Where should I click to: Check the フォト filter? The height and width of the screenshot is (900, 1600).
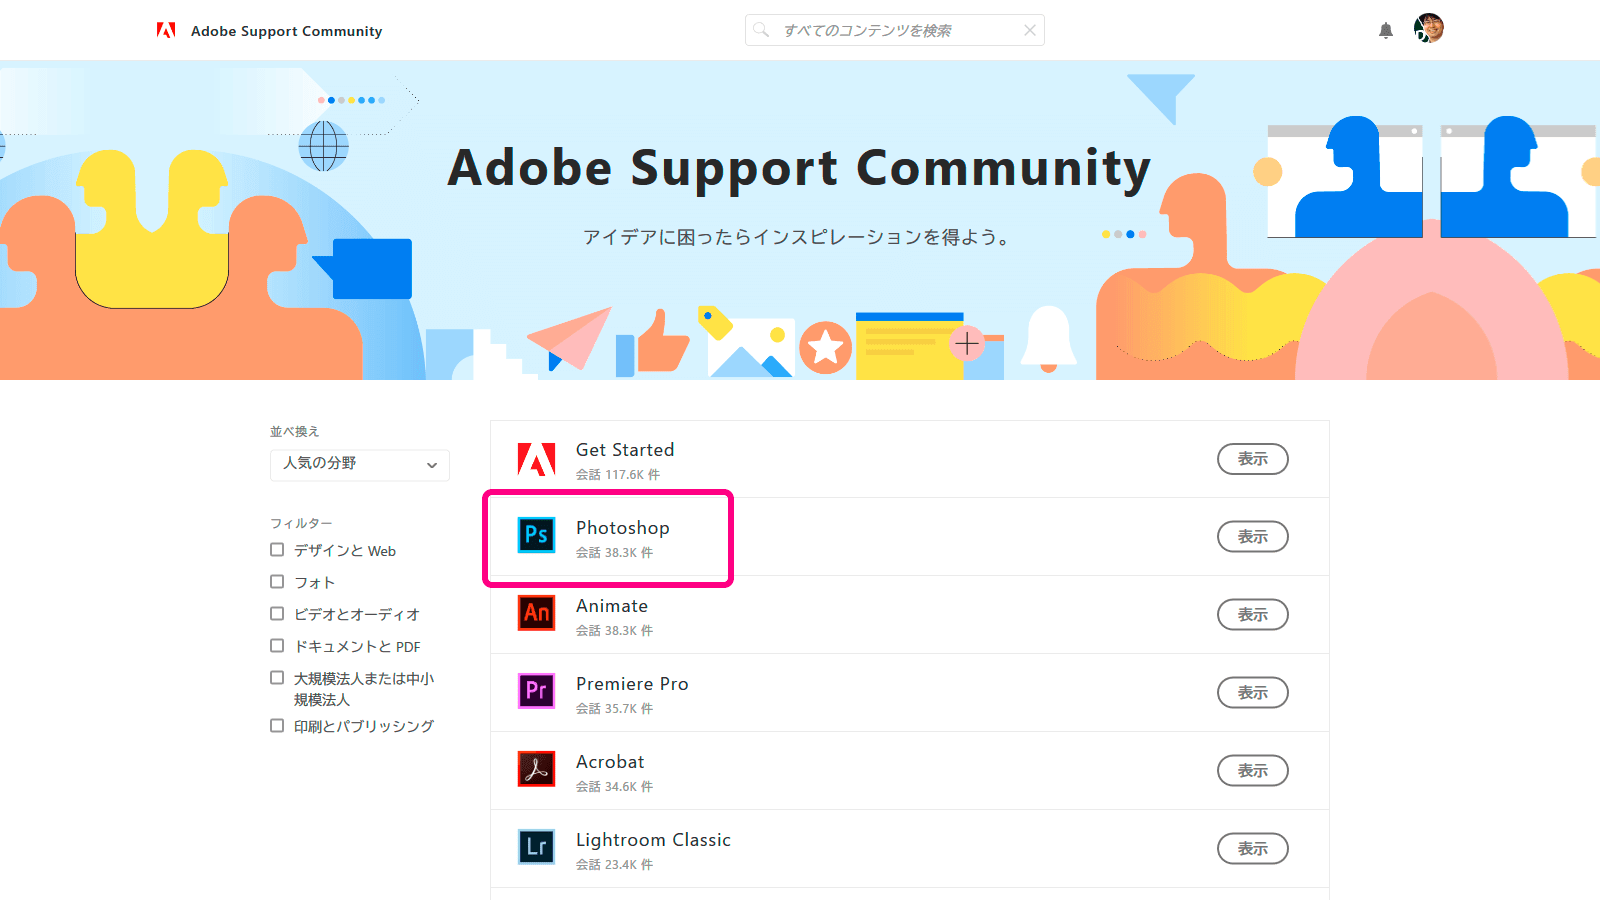pyautogui.click(x=277, y=582)
